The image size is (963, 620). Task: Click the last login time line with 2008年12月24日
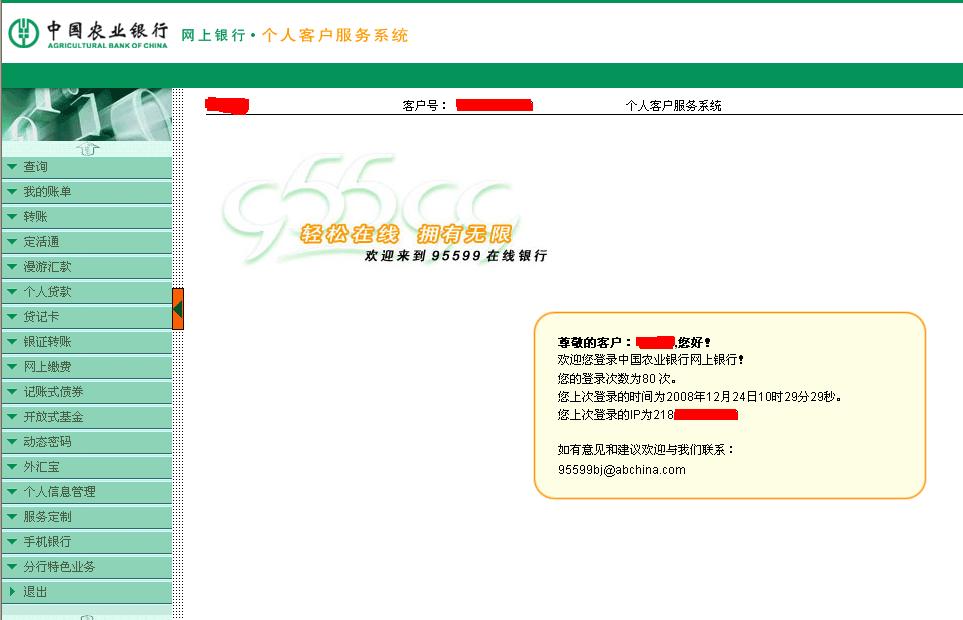point(700,397)
